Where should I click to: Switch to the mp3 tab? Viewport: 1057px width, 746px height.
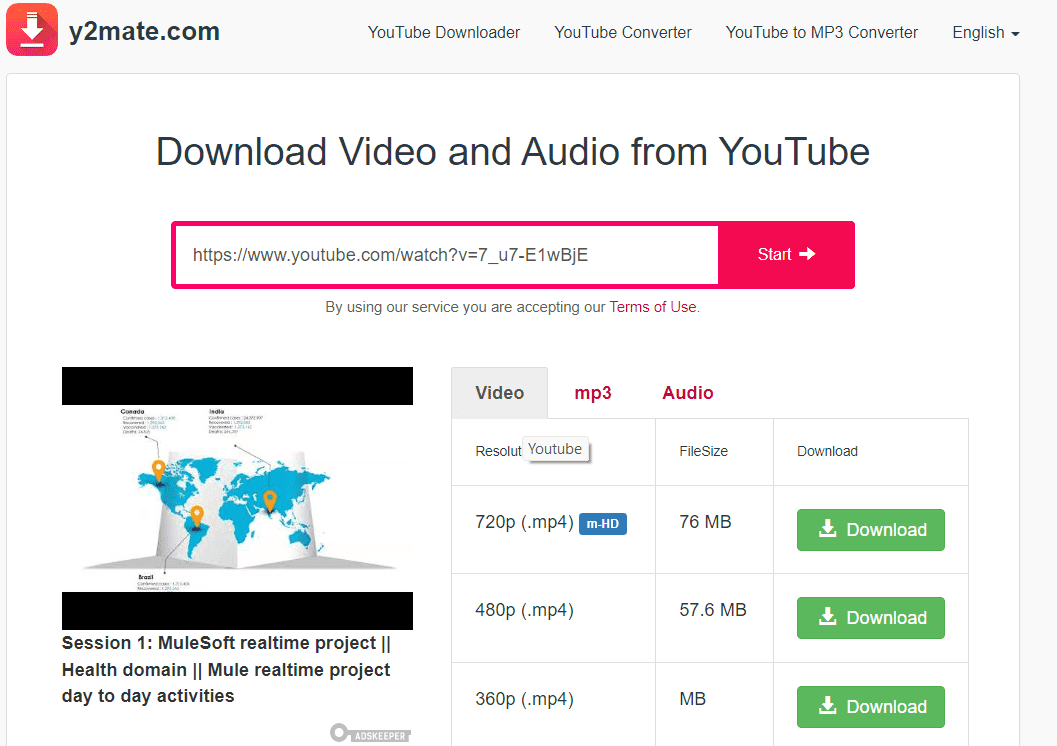click(593, 393)
